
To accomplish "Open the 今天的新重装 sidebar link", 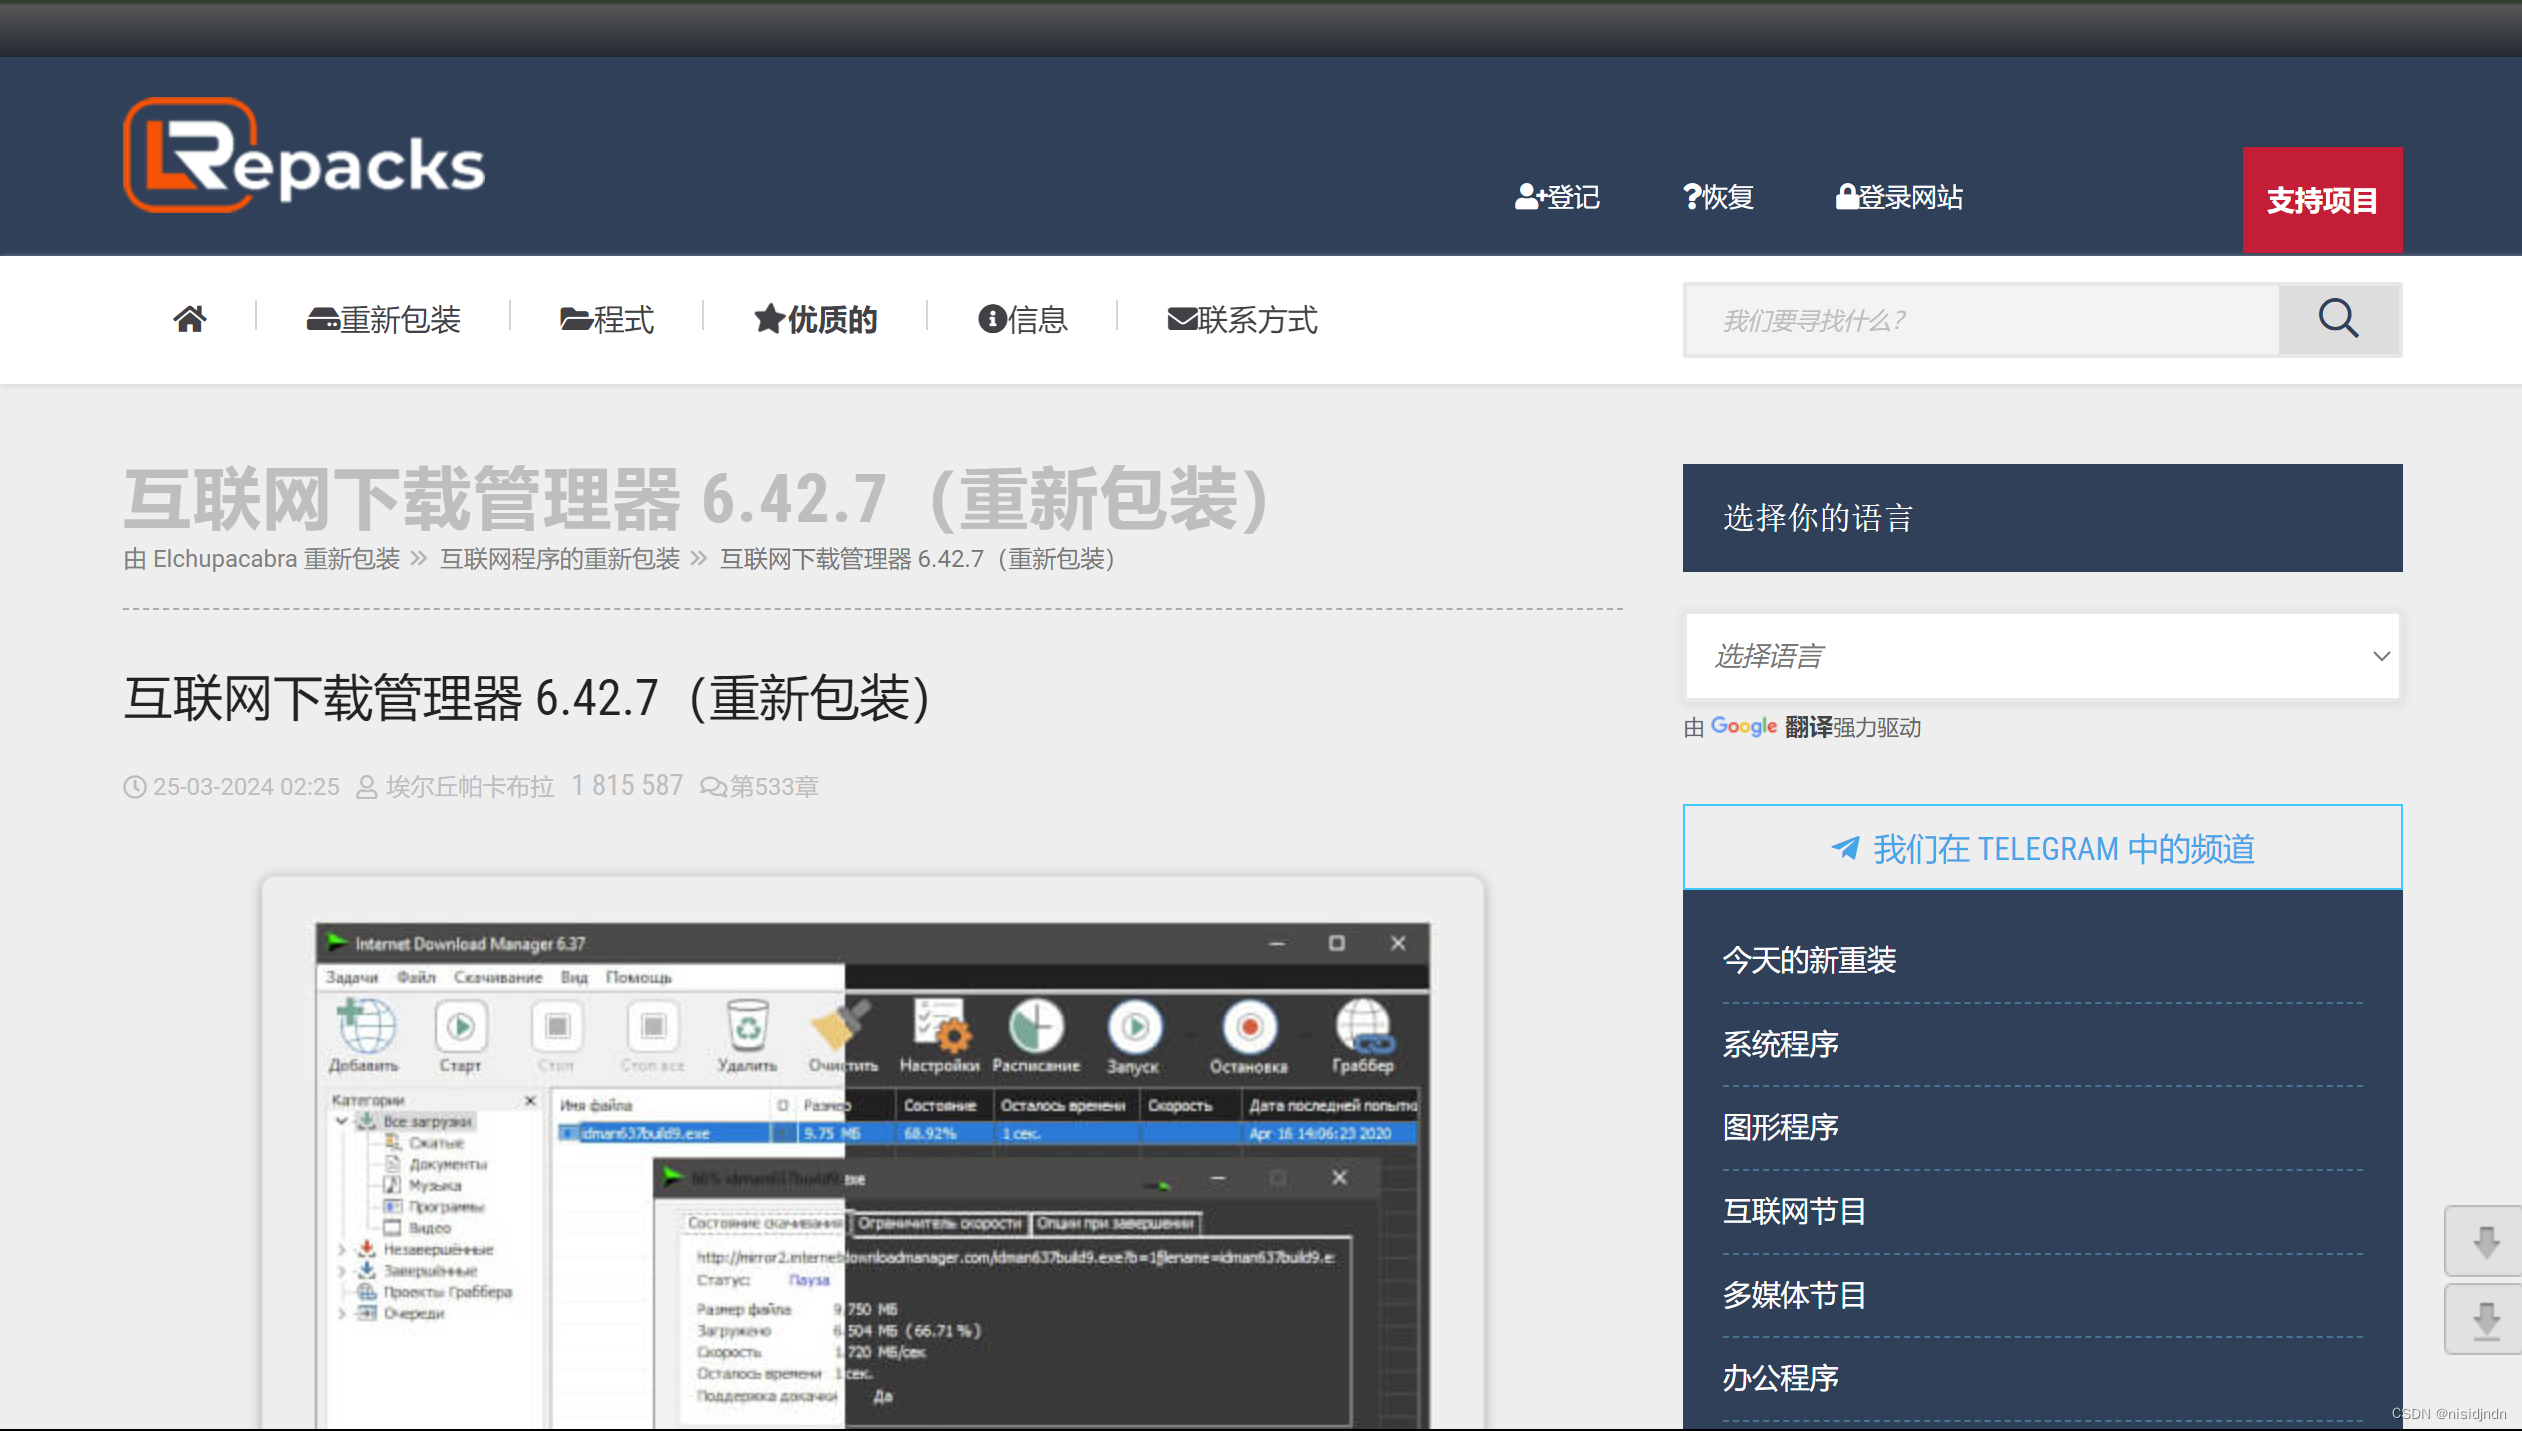I will coord(1809,959).
